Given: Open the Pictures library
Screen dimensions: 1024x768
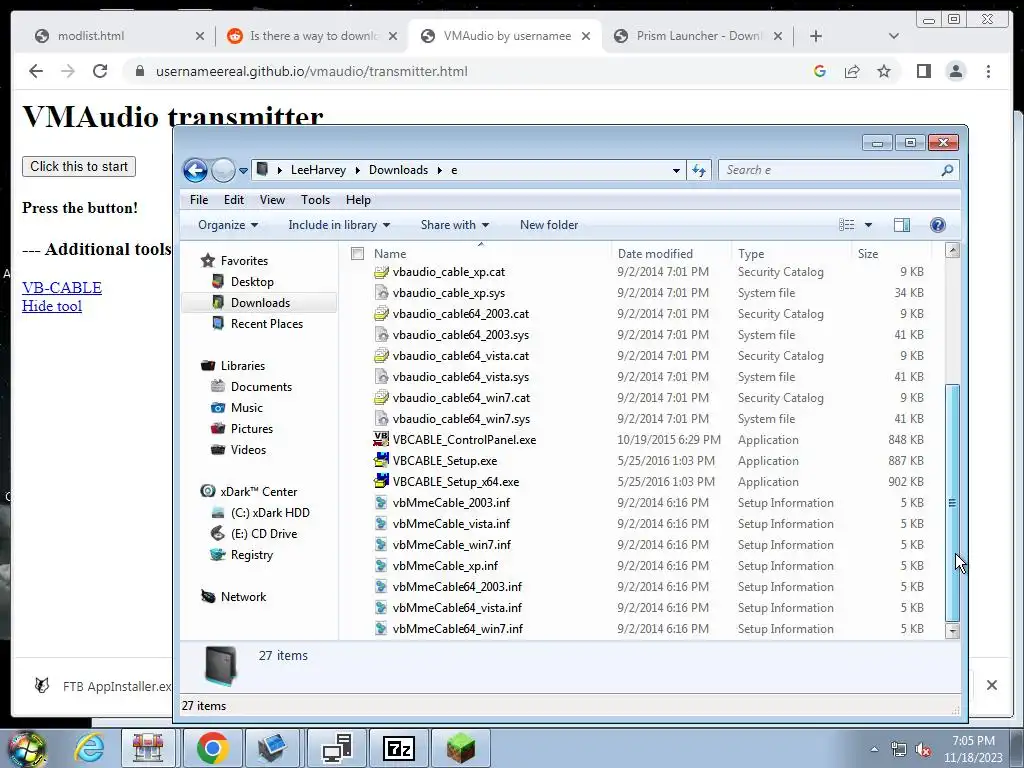Looking at the screenshot, I should point(251,428).
